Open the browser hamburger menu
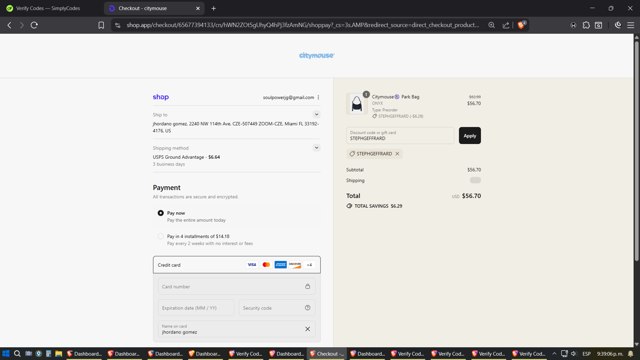The image size is (640, 360). [631, 25]
